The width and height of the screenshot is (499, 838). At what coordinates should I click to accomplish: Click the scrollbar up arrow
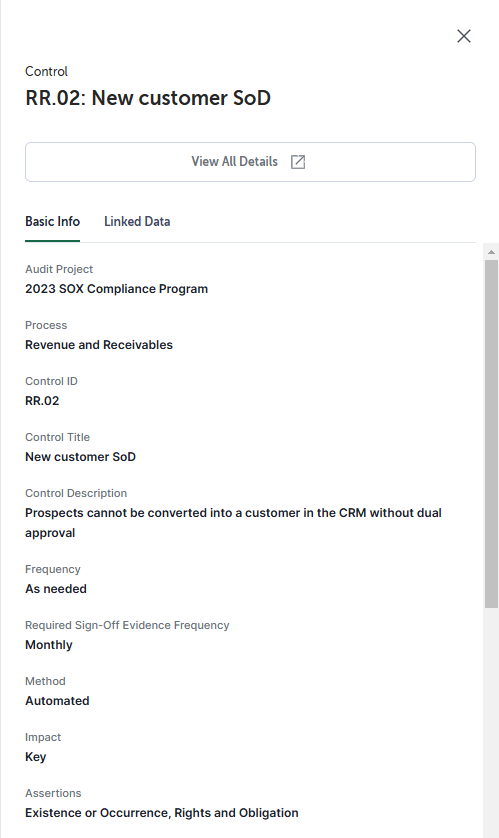[x=491, y=252]
